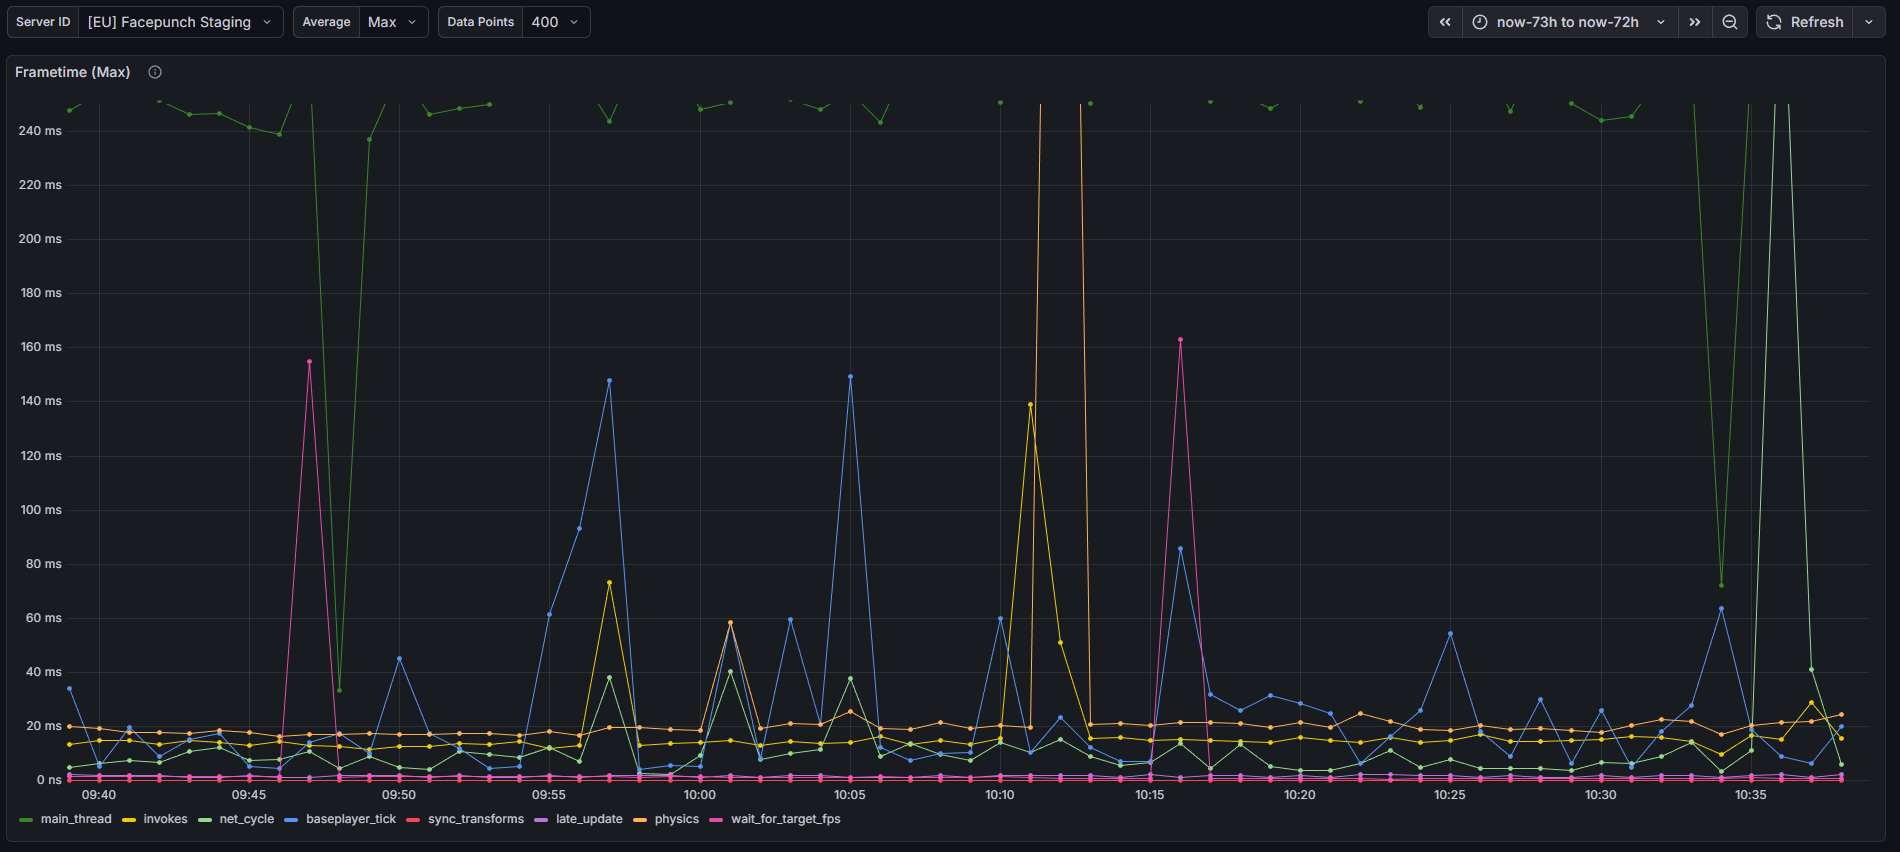Toggle the physics legend series
The width and height of the screenshot is (1900, 852).
point(677,819)
